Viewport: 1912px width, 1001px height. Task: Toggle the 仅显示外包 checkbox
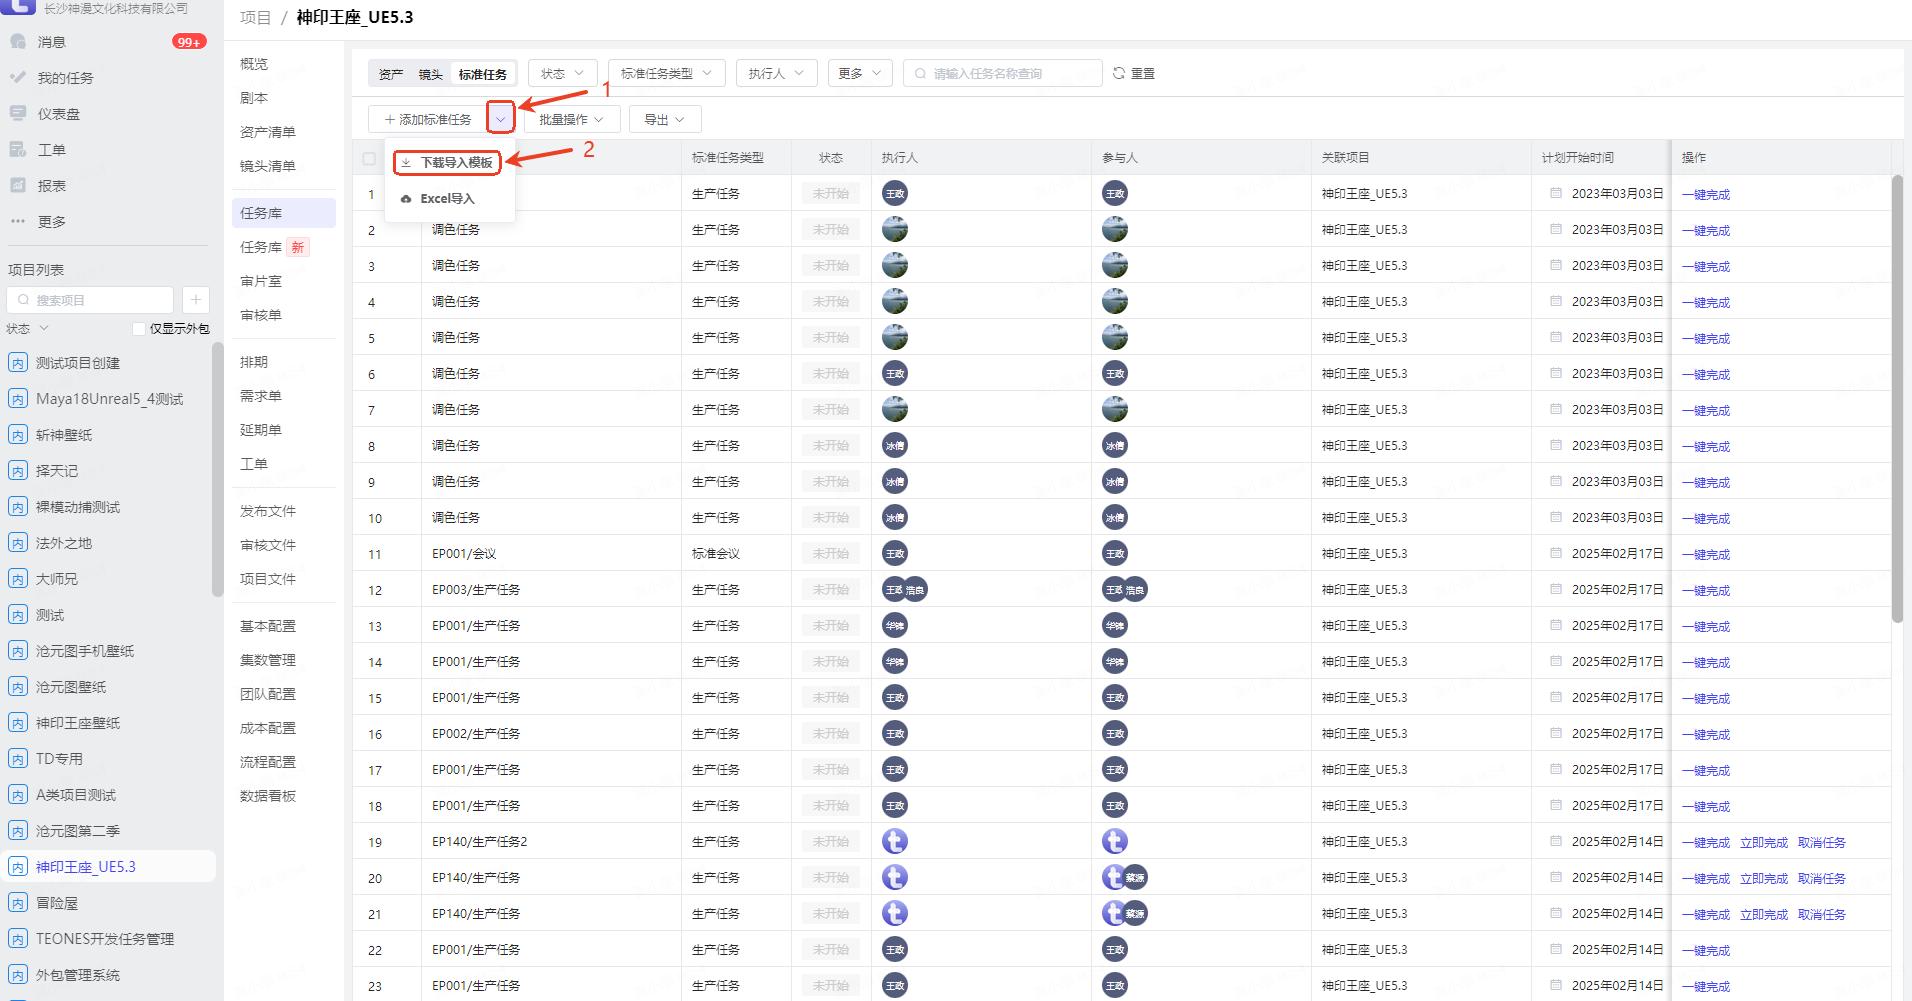pyautogui.click(x=139, y=329)
